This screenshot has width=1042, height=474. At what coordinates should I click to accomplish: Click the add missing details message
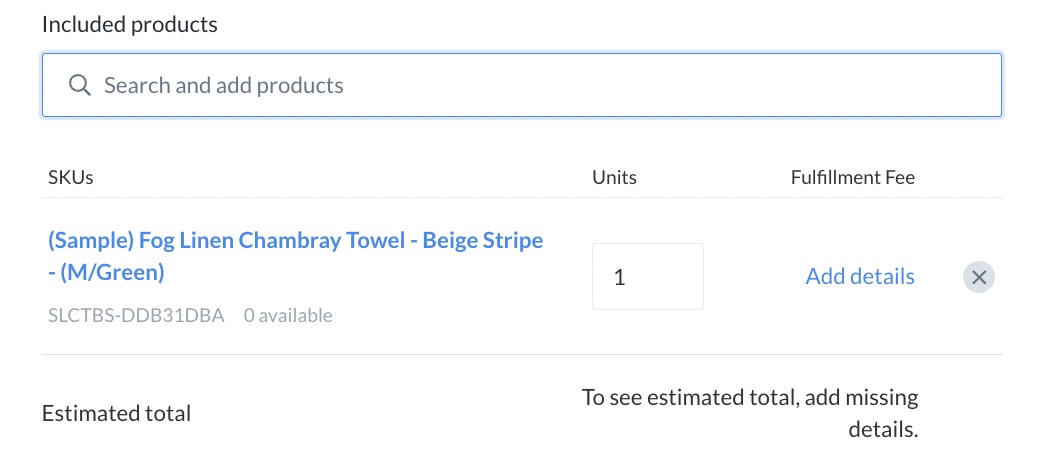point(750,413)
